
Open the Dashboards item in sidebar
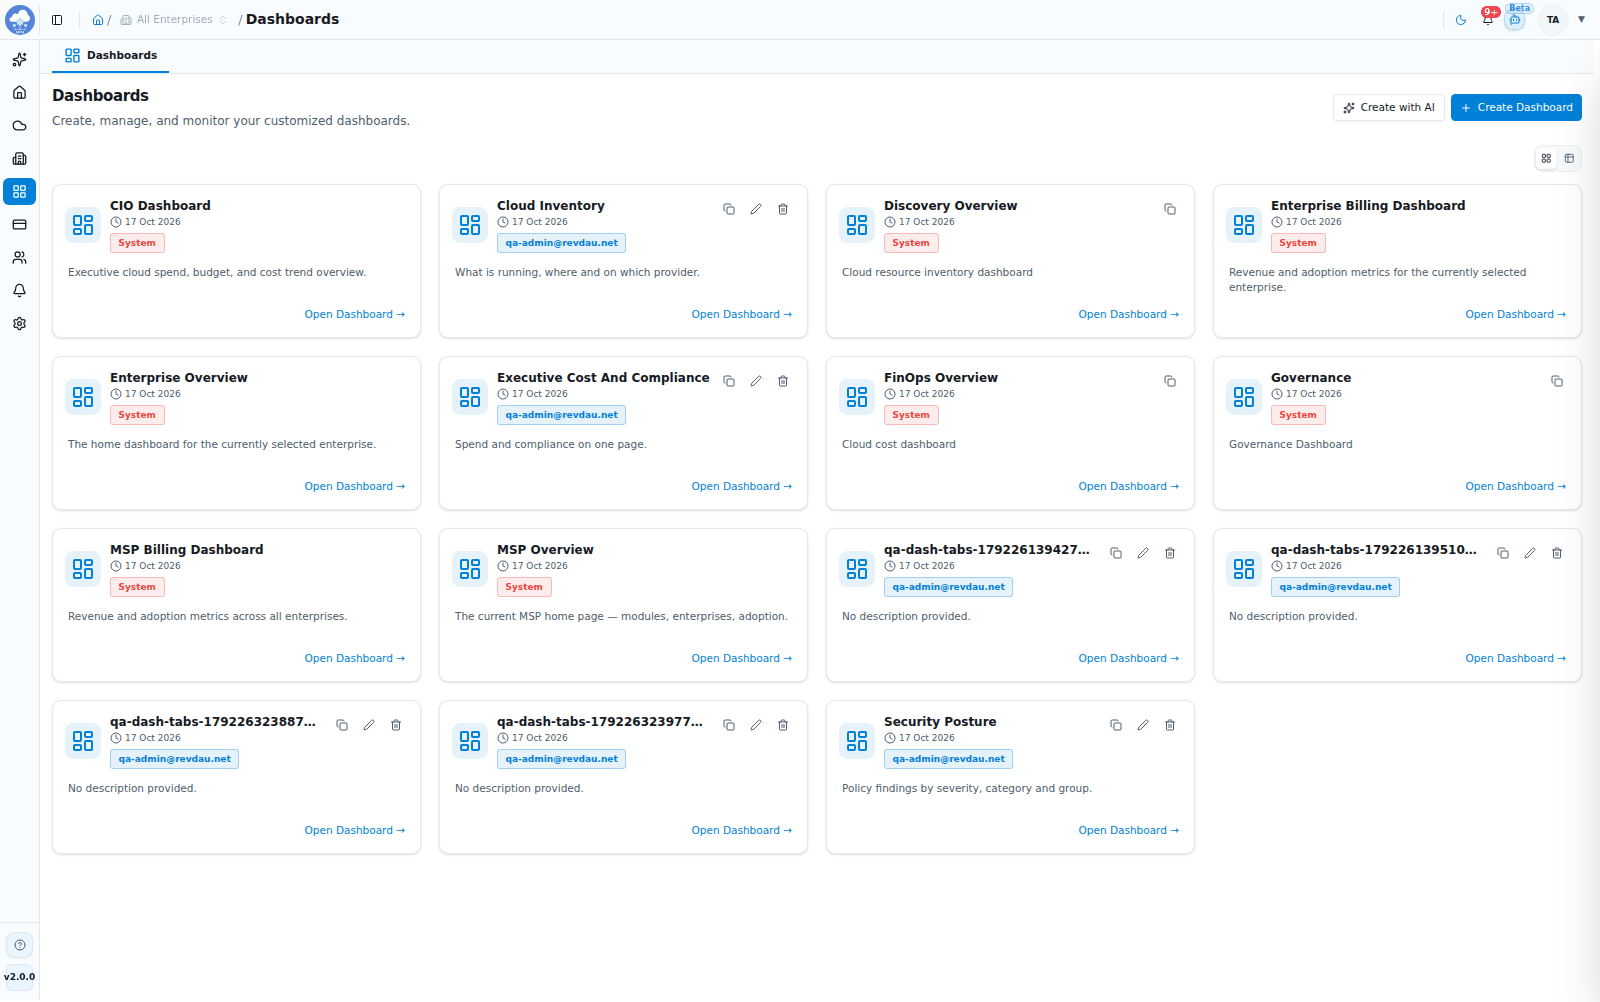[19, 192]
